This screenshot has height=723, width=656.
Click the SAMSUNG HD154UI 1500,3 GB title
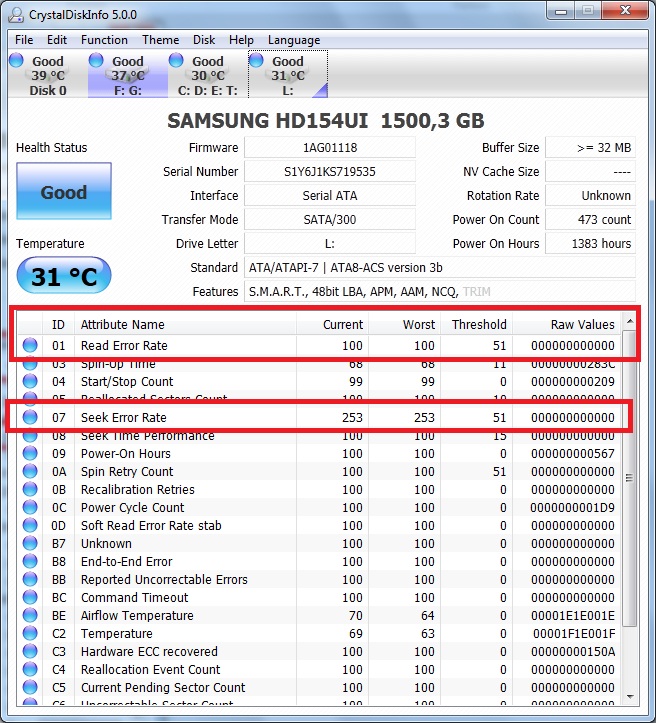coord(325,121)
